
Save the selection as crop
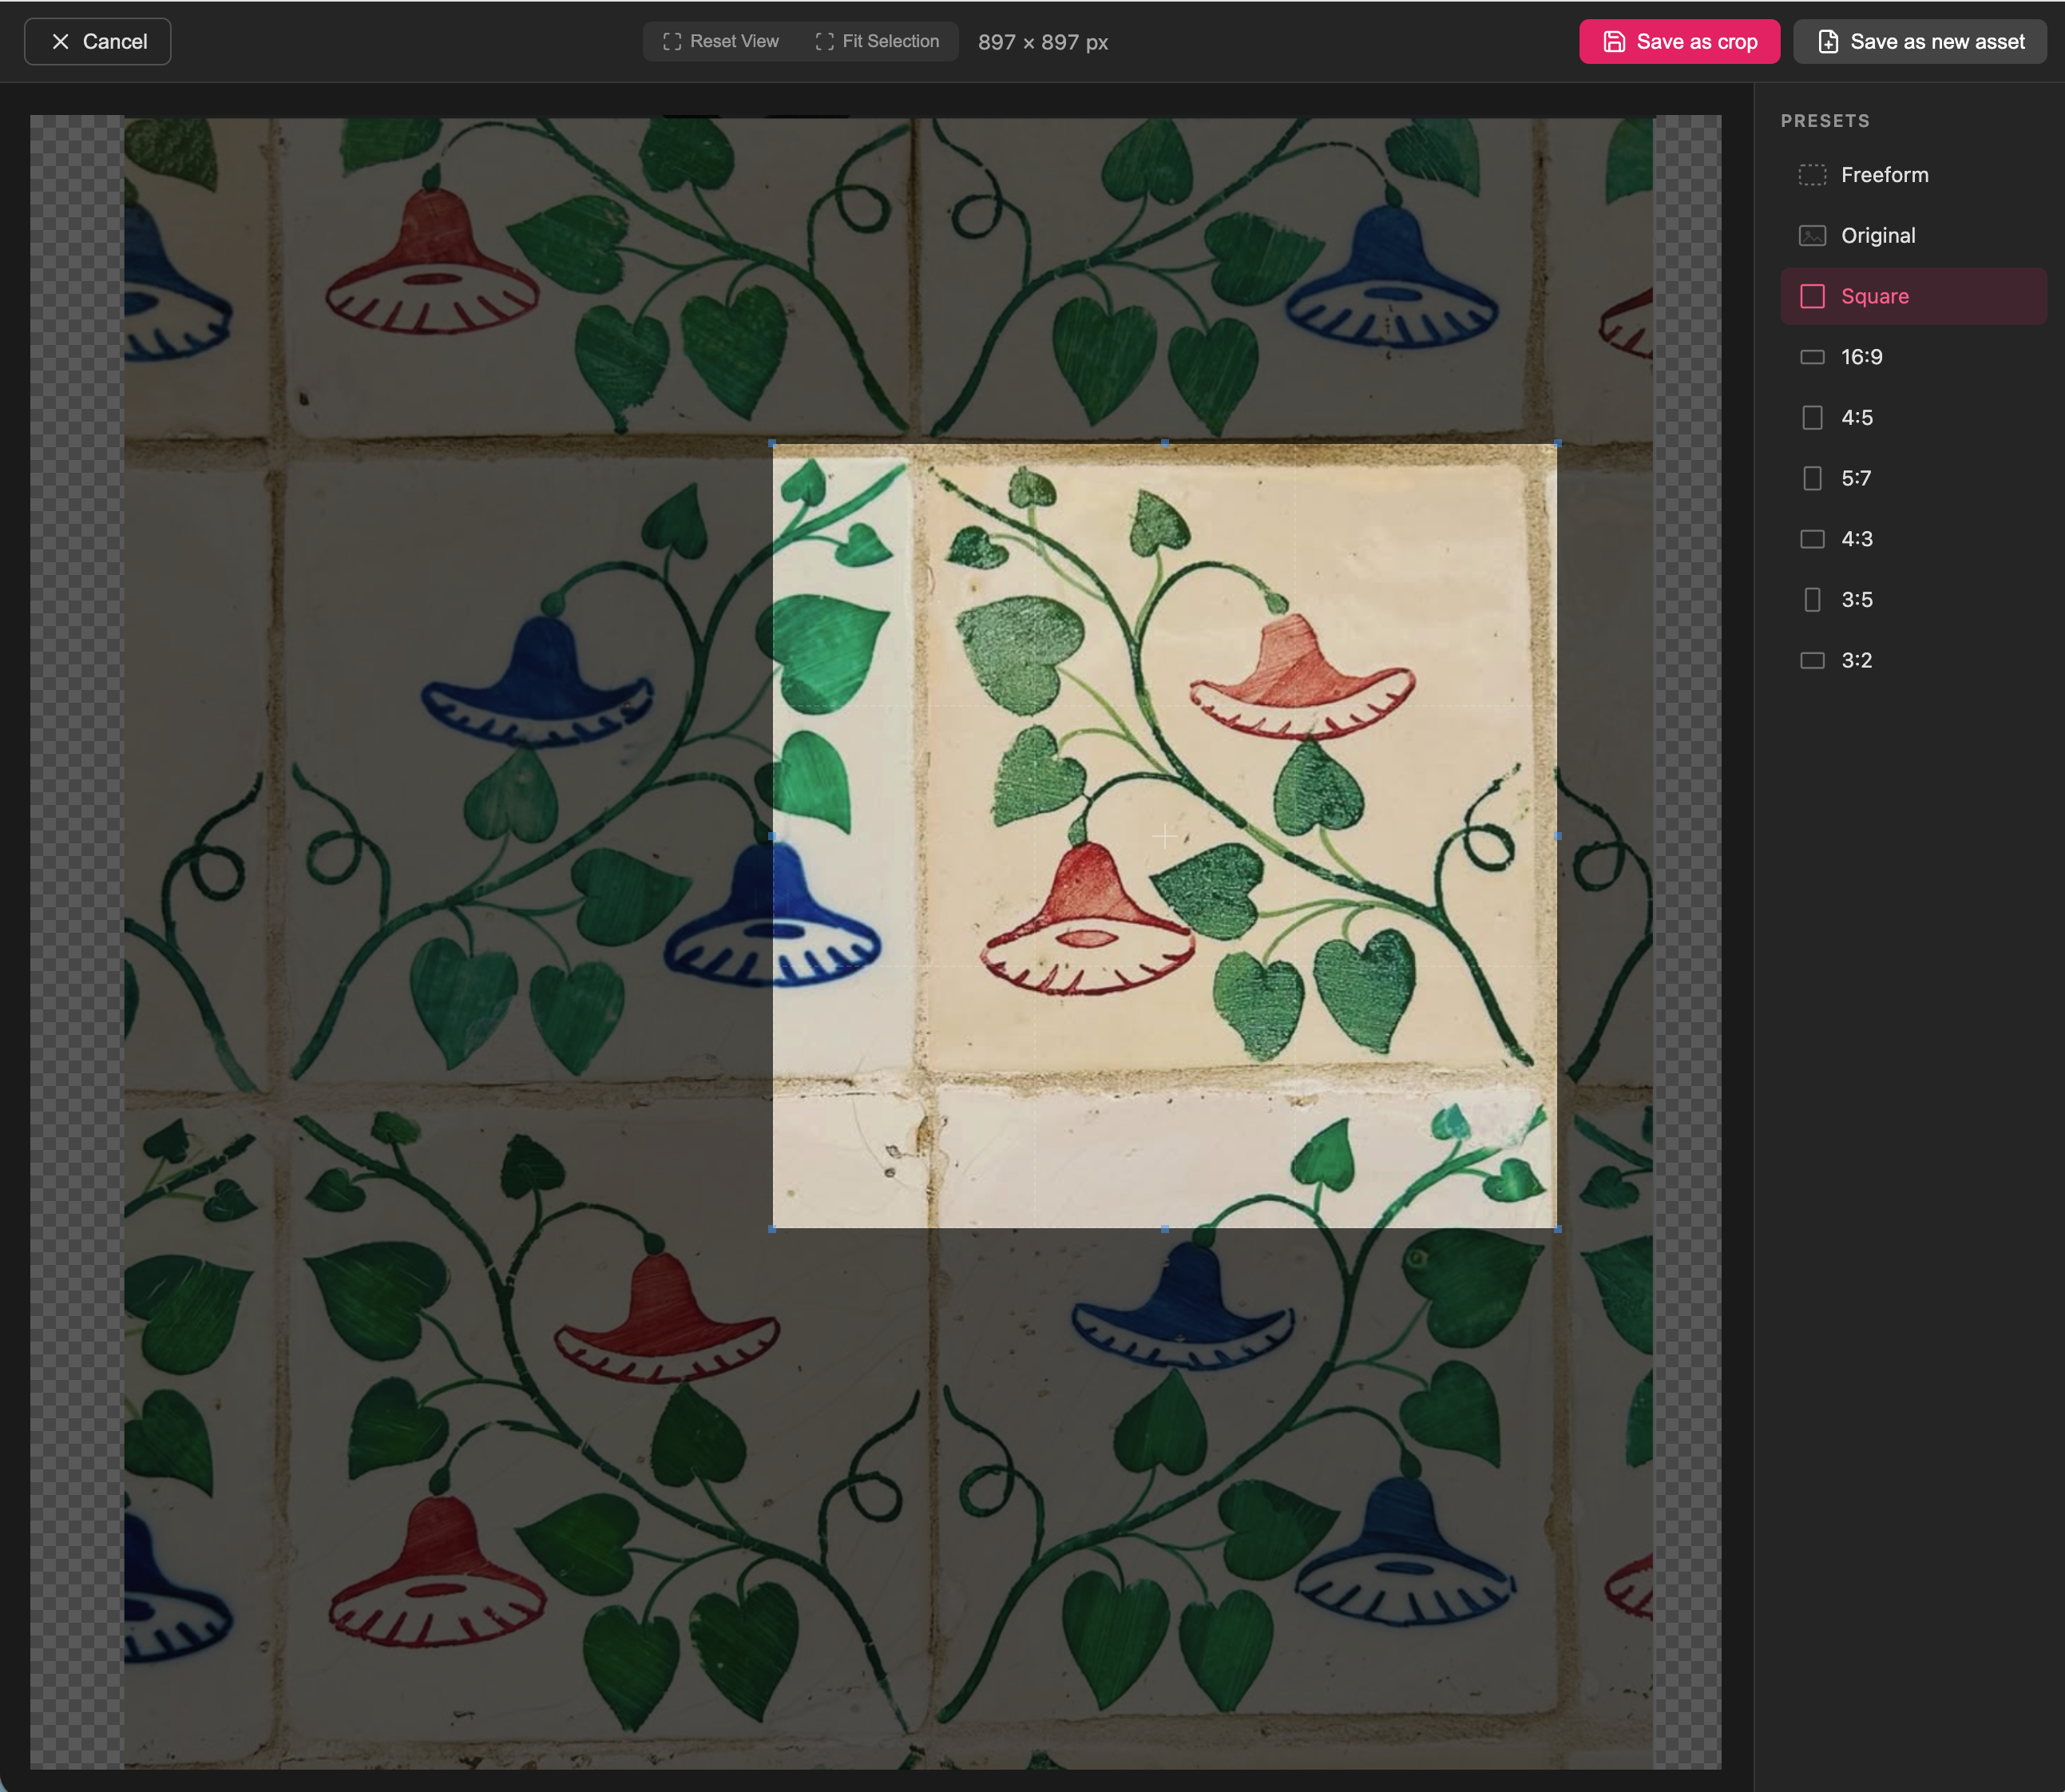point(1679,42)
